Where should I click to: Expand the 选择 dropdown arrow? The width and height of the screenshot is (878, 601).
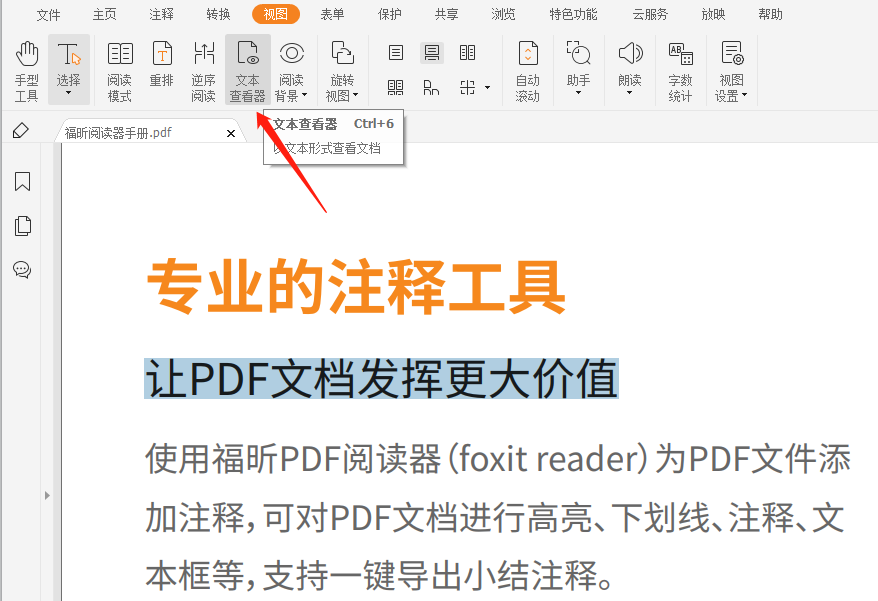click(x=68, y=93)
